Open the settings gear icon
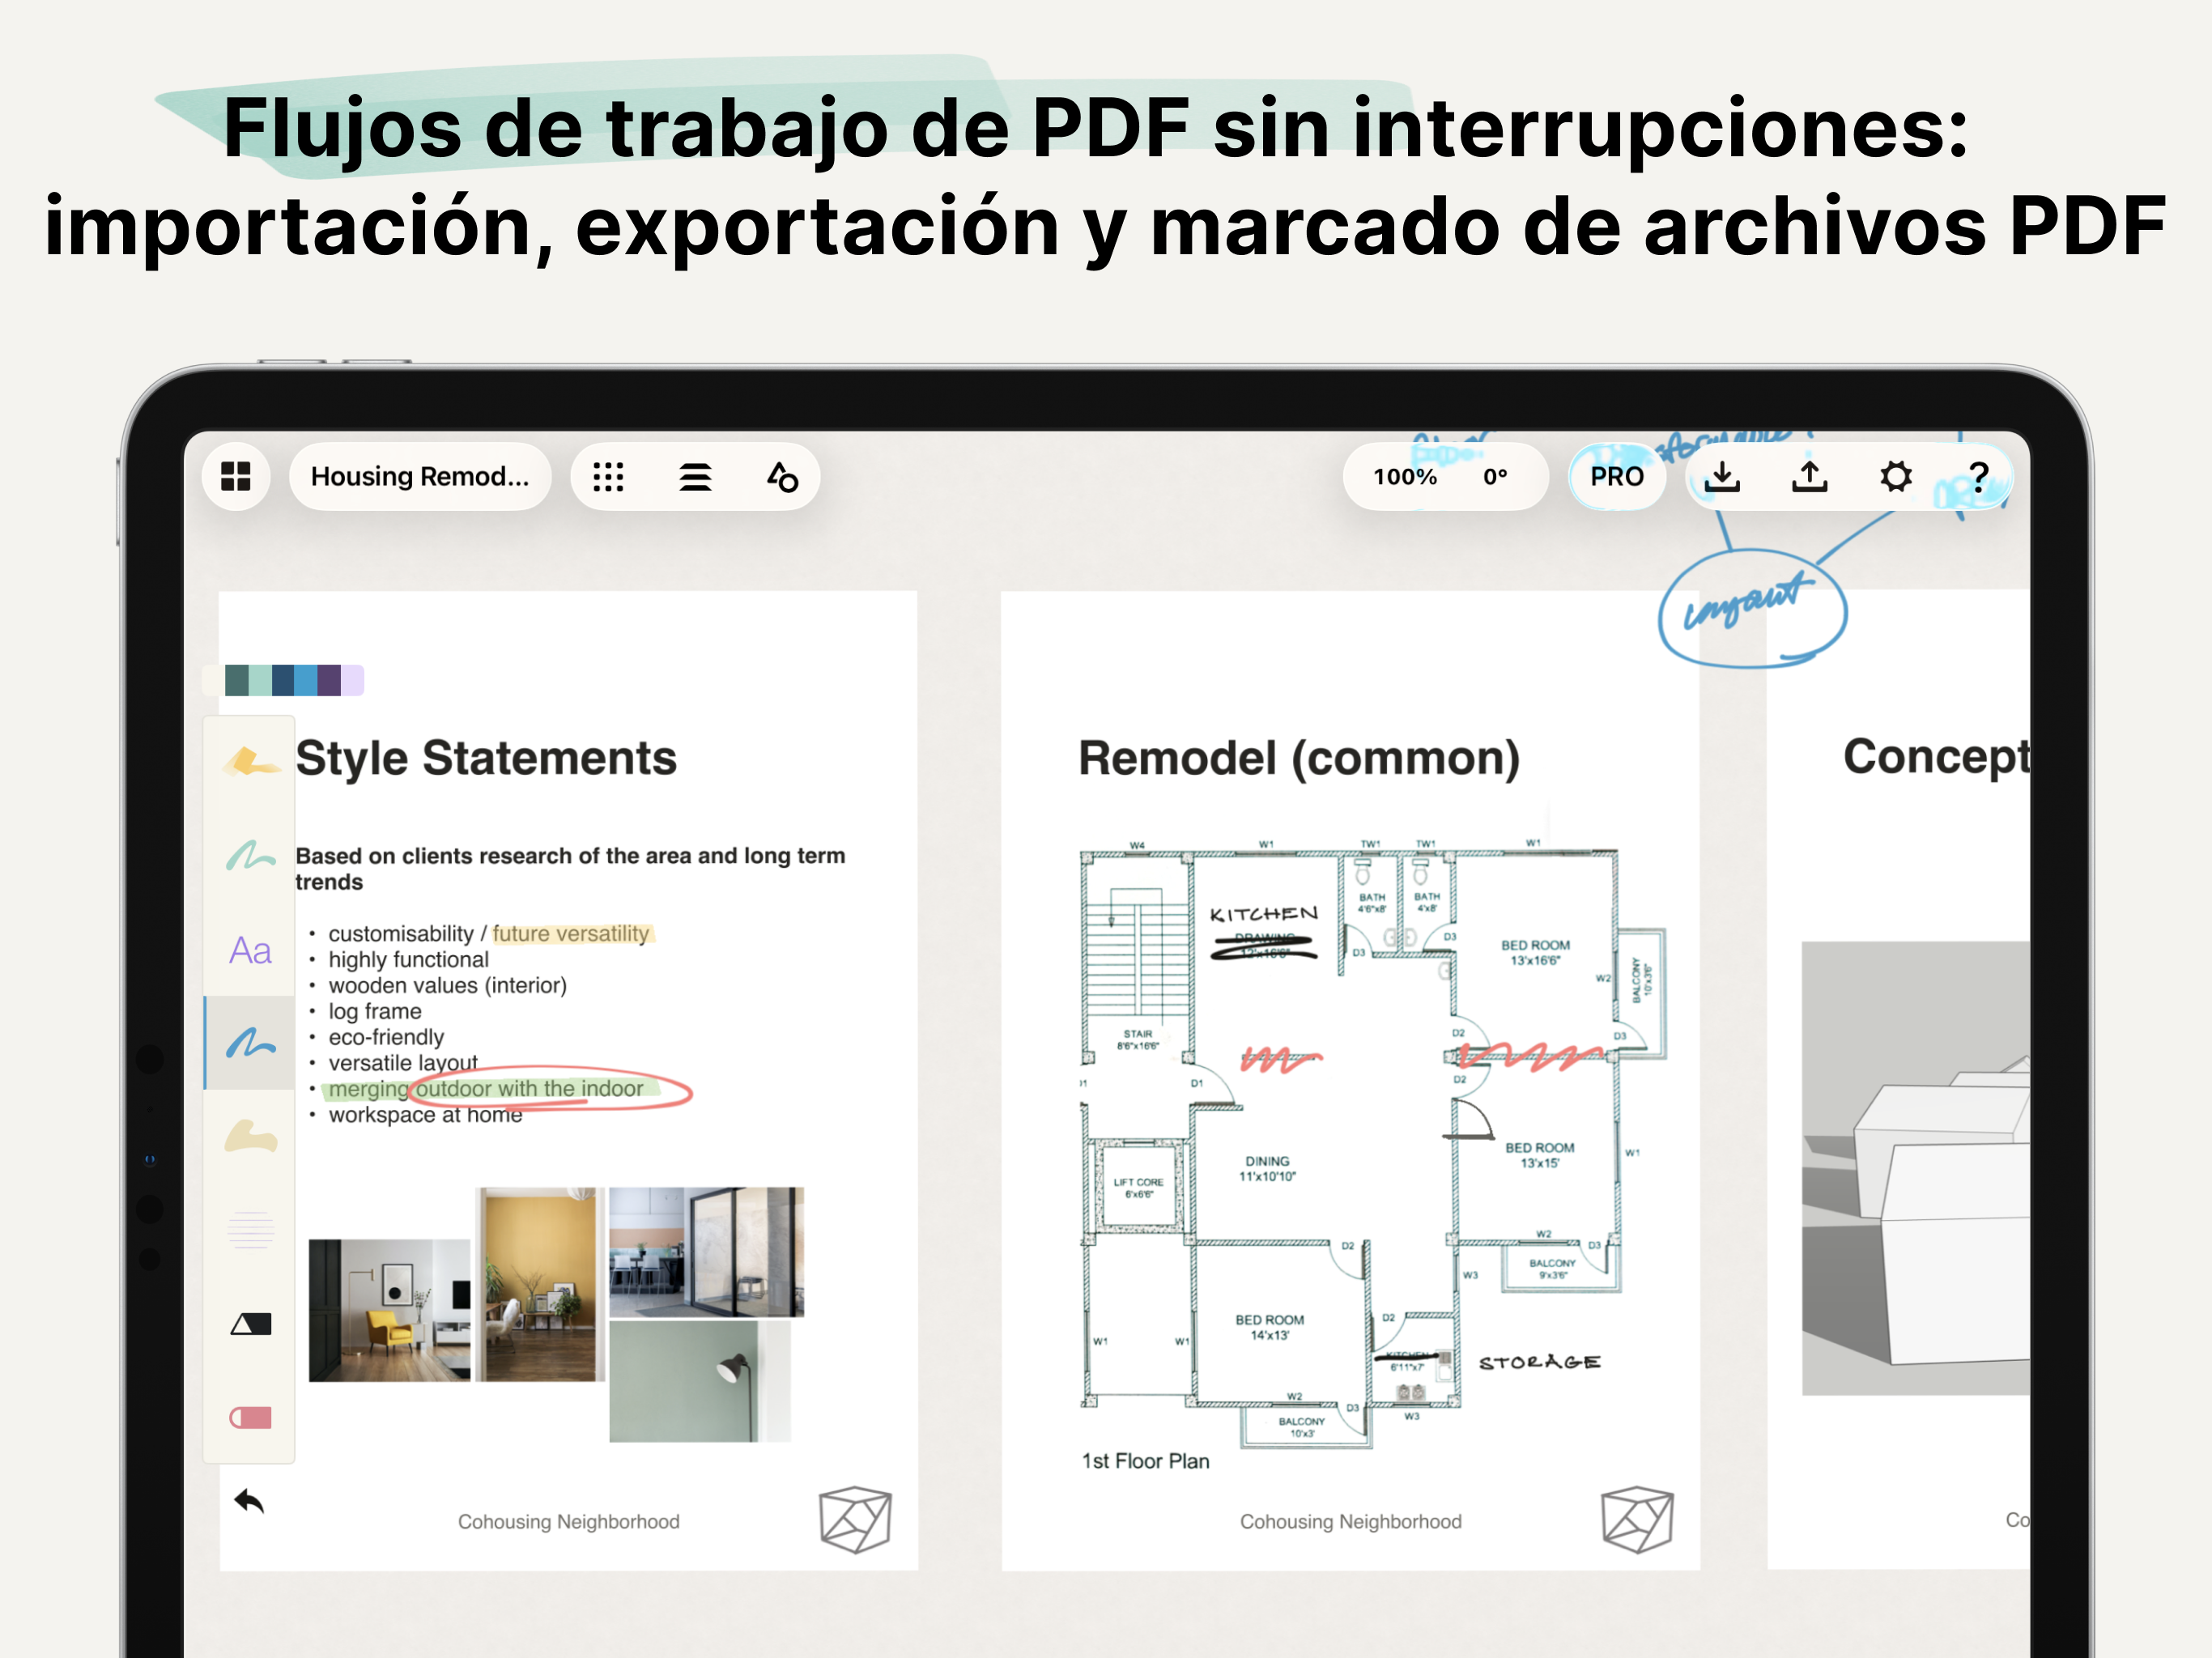The image size is (2212, 1658). (x=1895, y=477)
